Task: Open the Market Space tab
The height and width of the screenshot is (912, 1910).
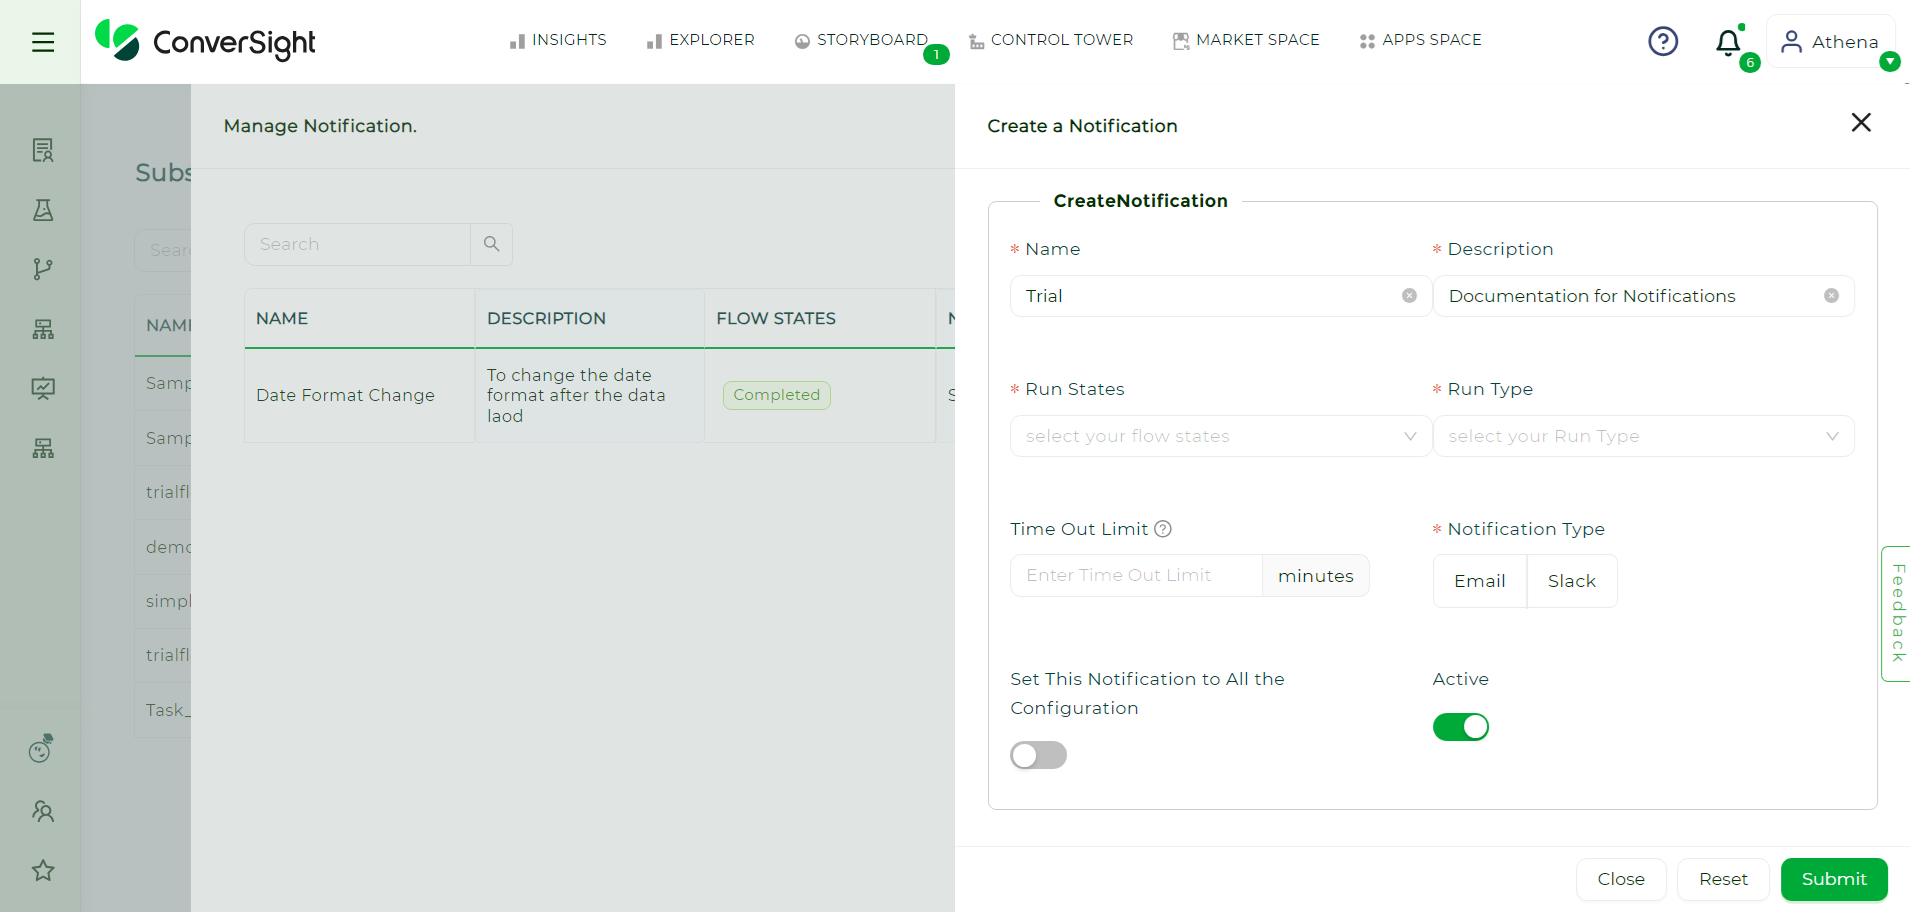Action: (x=1246, y=40)
